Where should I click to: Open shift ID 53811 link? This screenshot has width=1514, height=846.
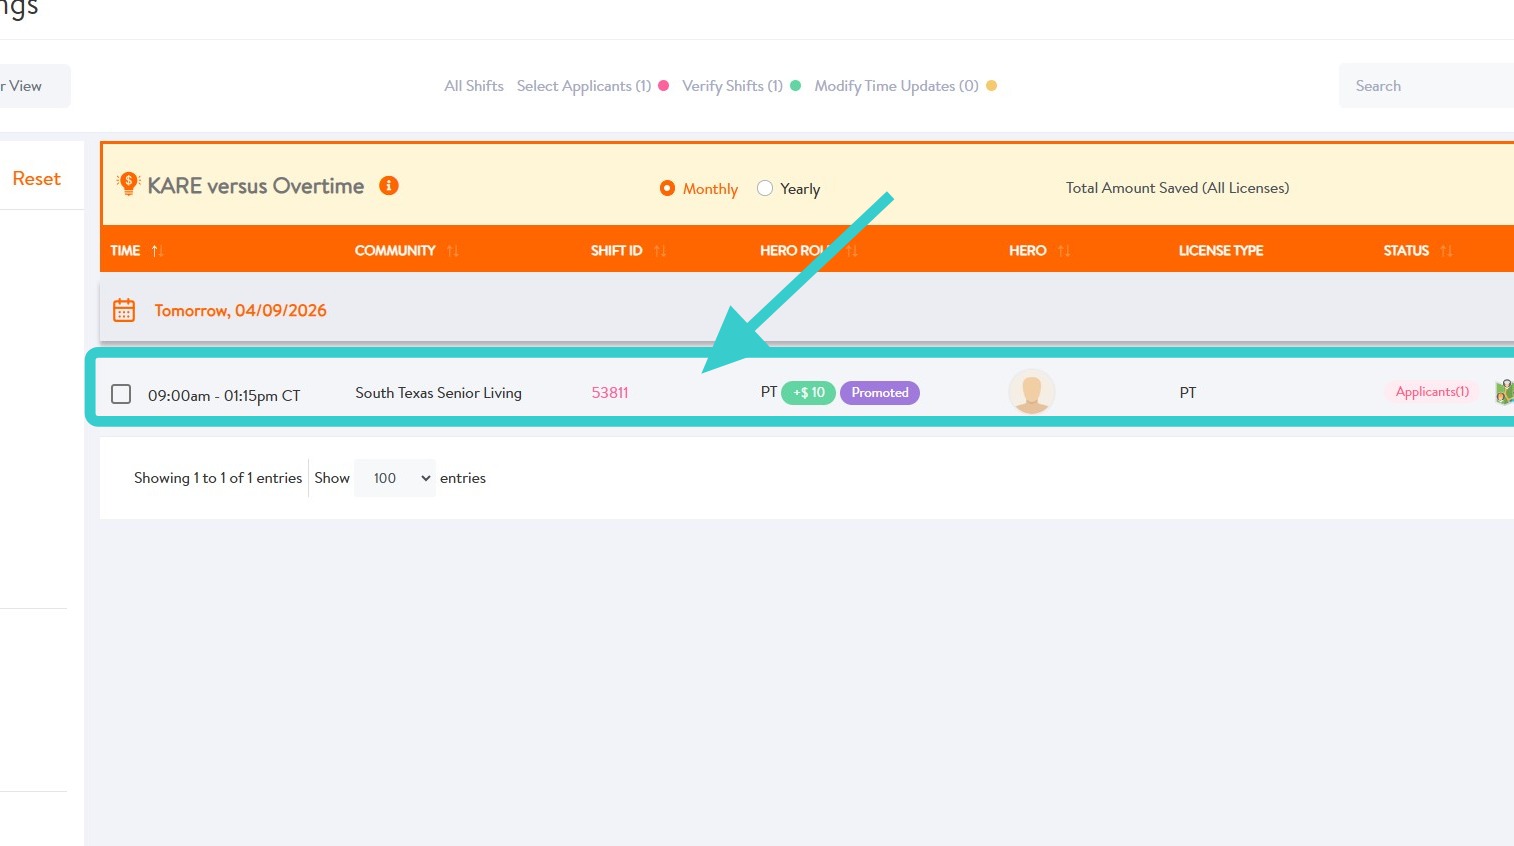pos(610,393)
